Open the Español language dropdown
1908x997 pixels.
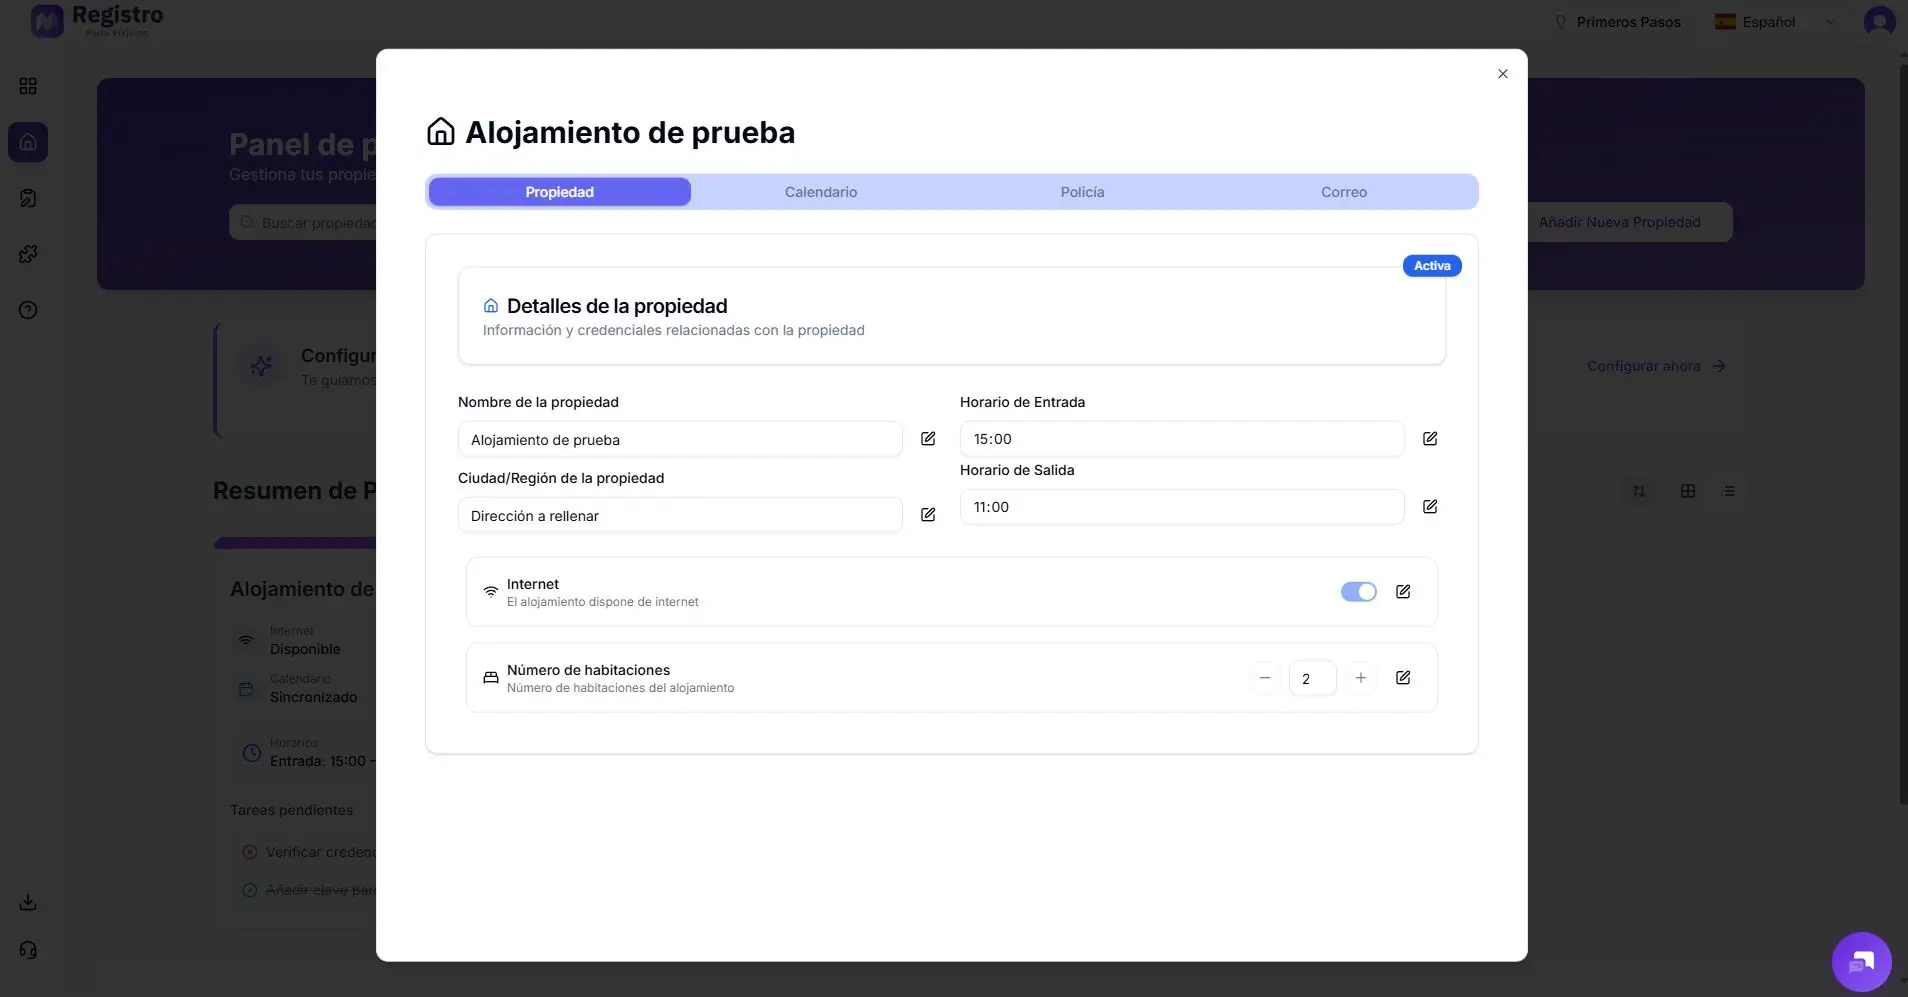(1773, 21)
